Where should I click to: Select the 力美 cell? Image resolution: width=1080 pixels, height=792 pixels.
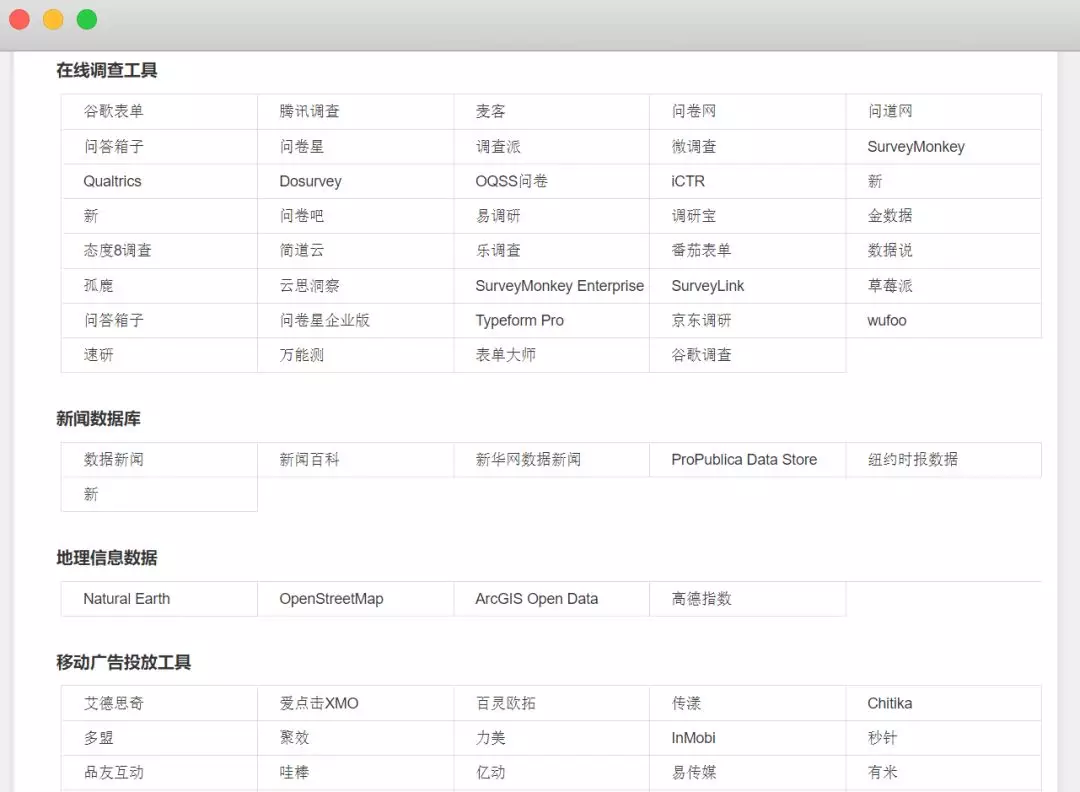click(x=490, y=738)
